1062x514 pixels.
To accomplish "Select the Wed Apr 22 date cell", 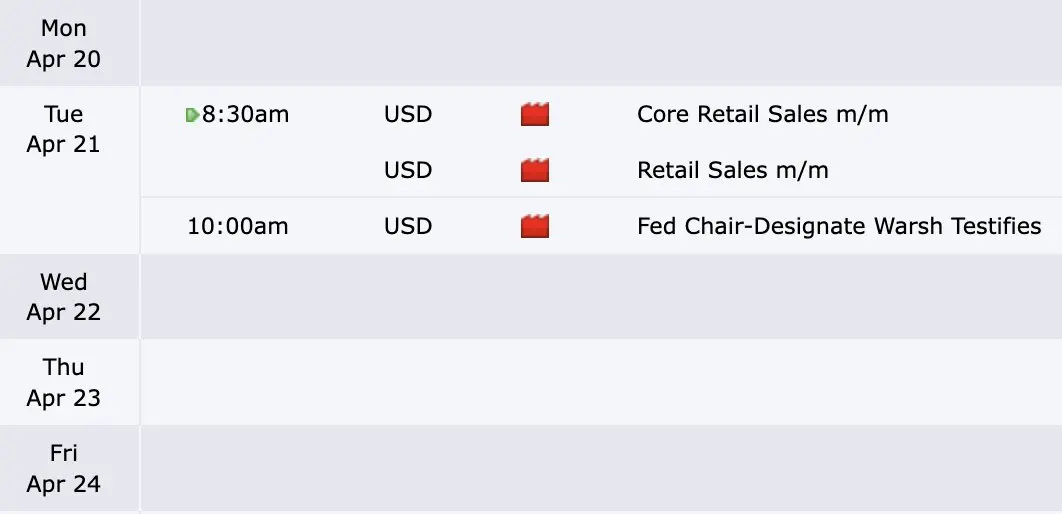I will tap(64, 297).
